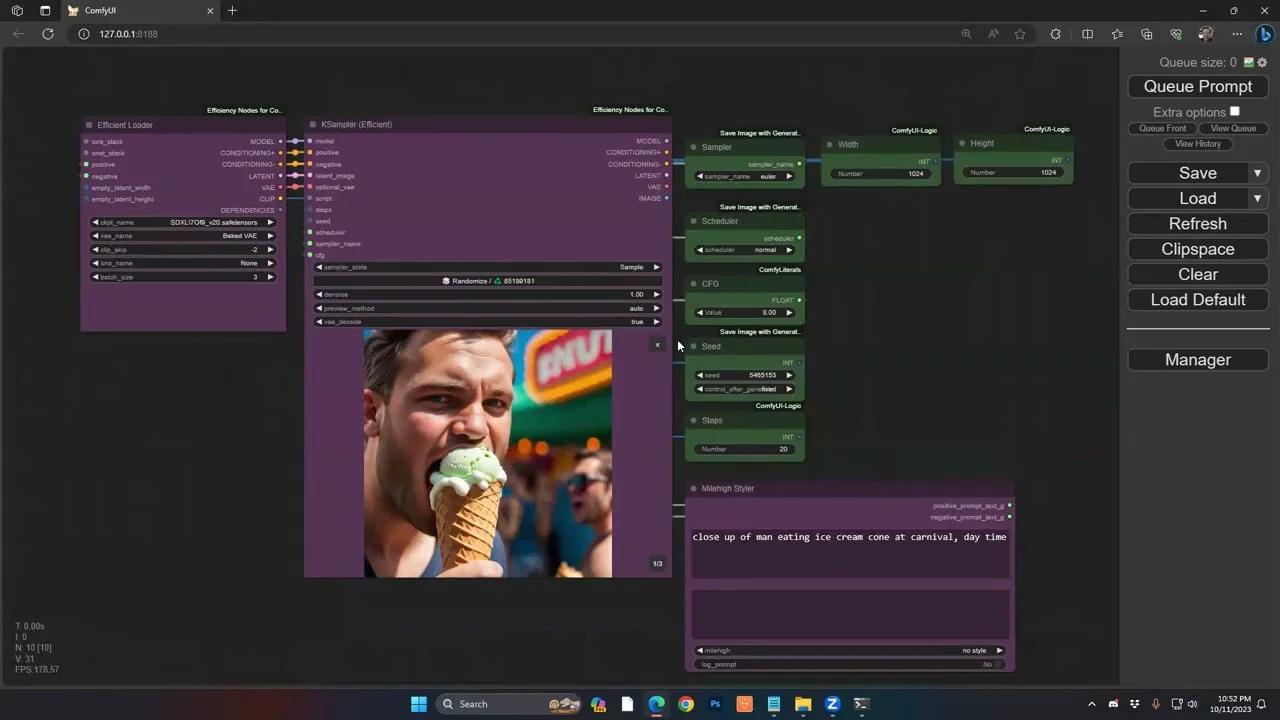Click the denoise value slider in KSampler
Screen dimensions: 1280x720
coord(487,294)
